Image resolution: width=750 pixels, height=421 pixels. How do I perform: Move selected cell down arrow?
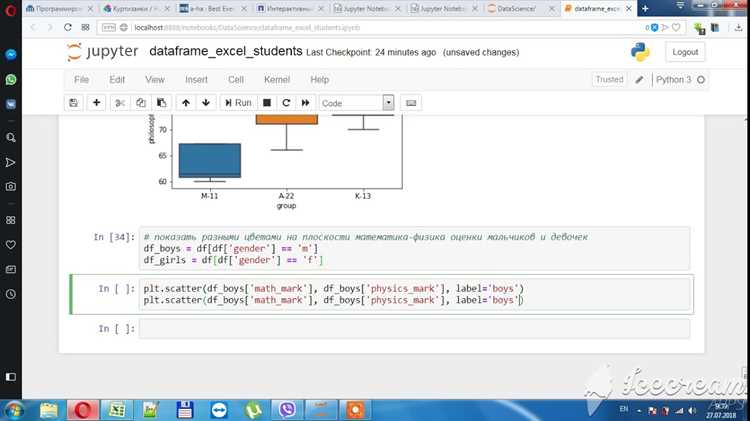(x=206, y=103)
